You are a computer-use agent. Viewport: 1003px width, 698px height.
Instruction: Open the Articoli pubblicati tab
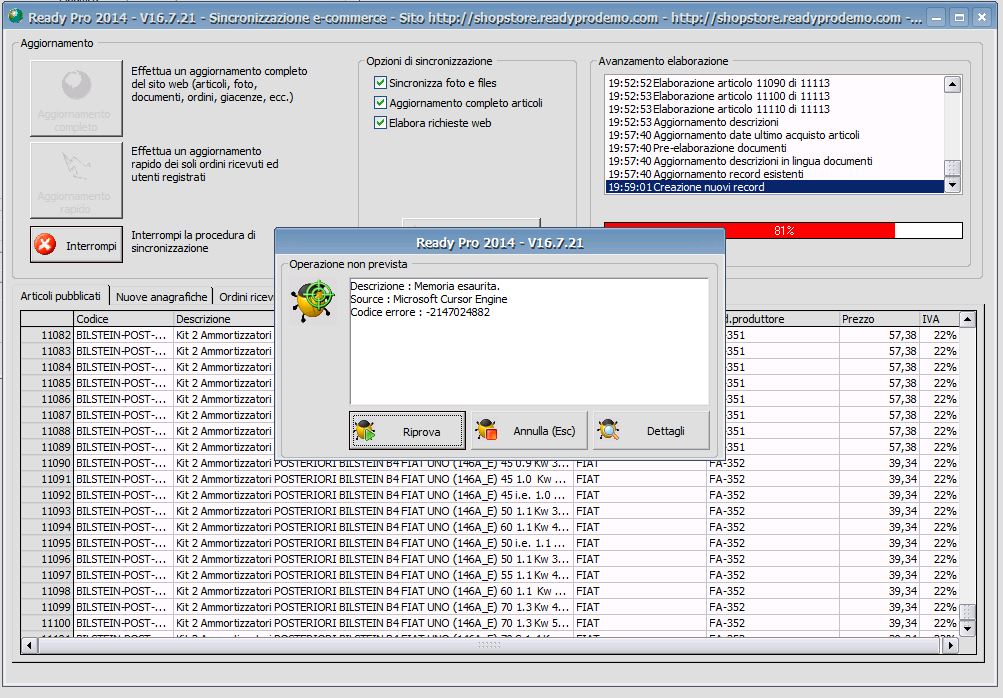coord(61,297)
